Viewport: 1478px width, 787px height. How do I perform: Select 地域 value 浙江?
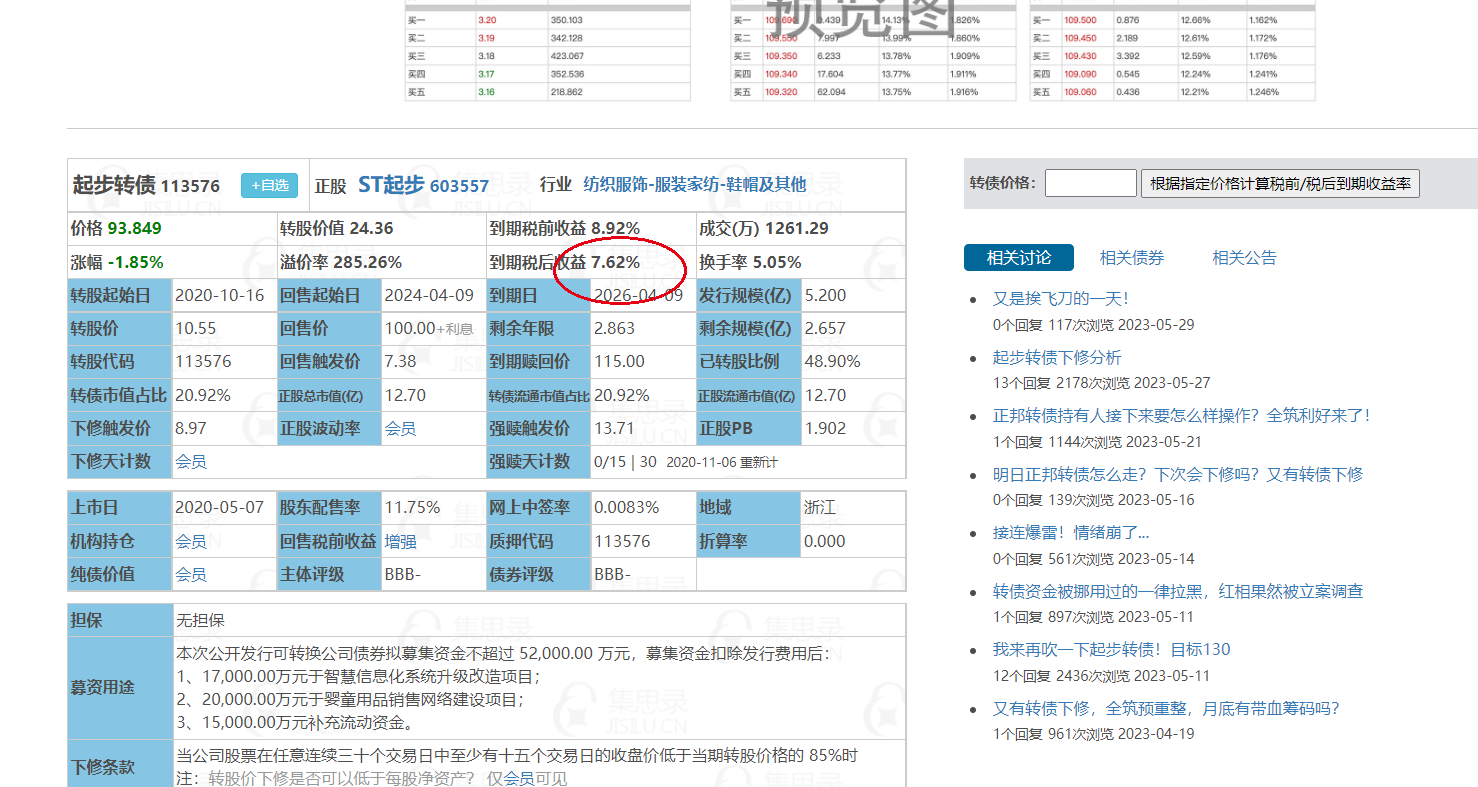820,507
